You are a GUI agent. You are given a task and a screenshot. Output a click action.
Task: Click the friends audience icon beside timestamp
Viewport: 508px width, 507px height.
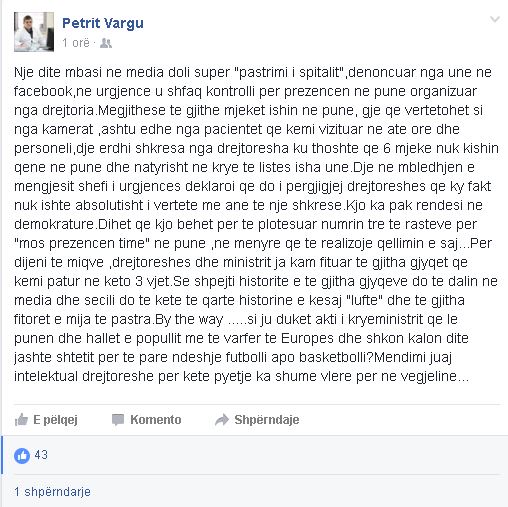pos(106,43)
